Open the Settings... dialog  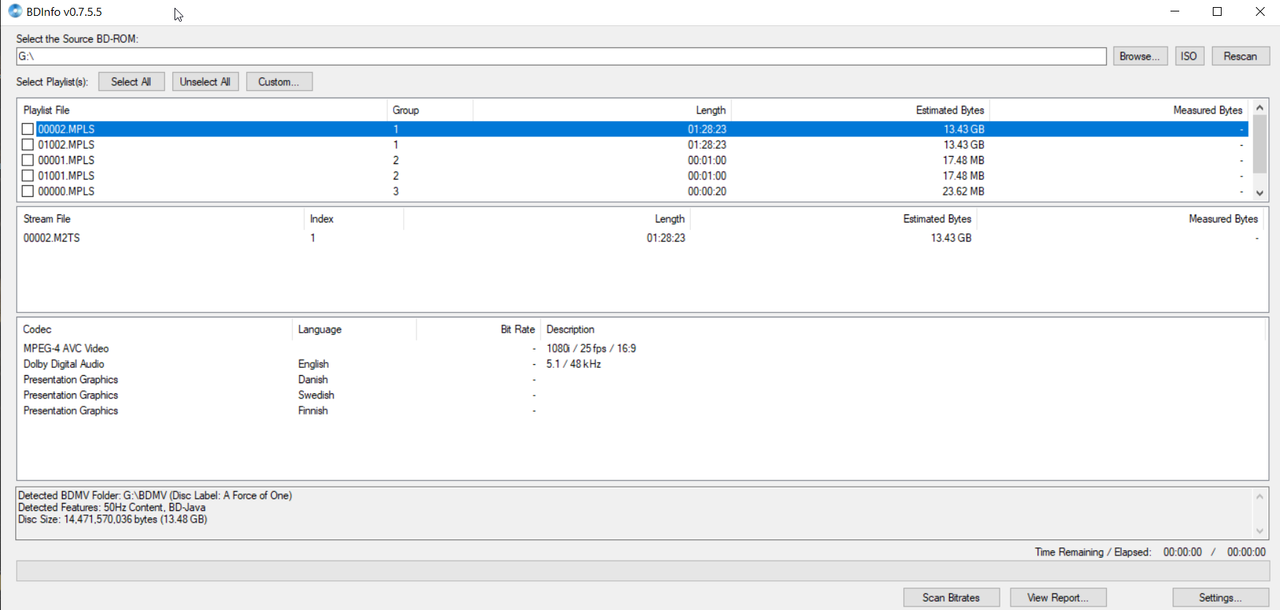1220,597
